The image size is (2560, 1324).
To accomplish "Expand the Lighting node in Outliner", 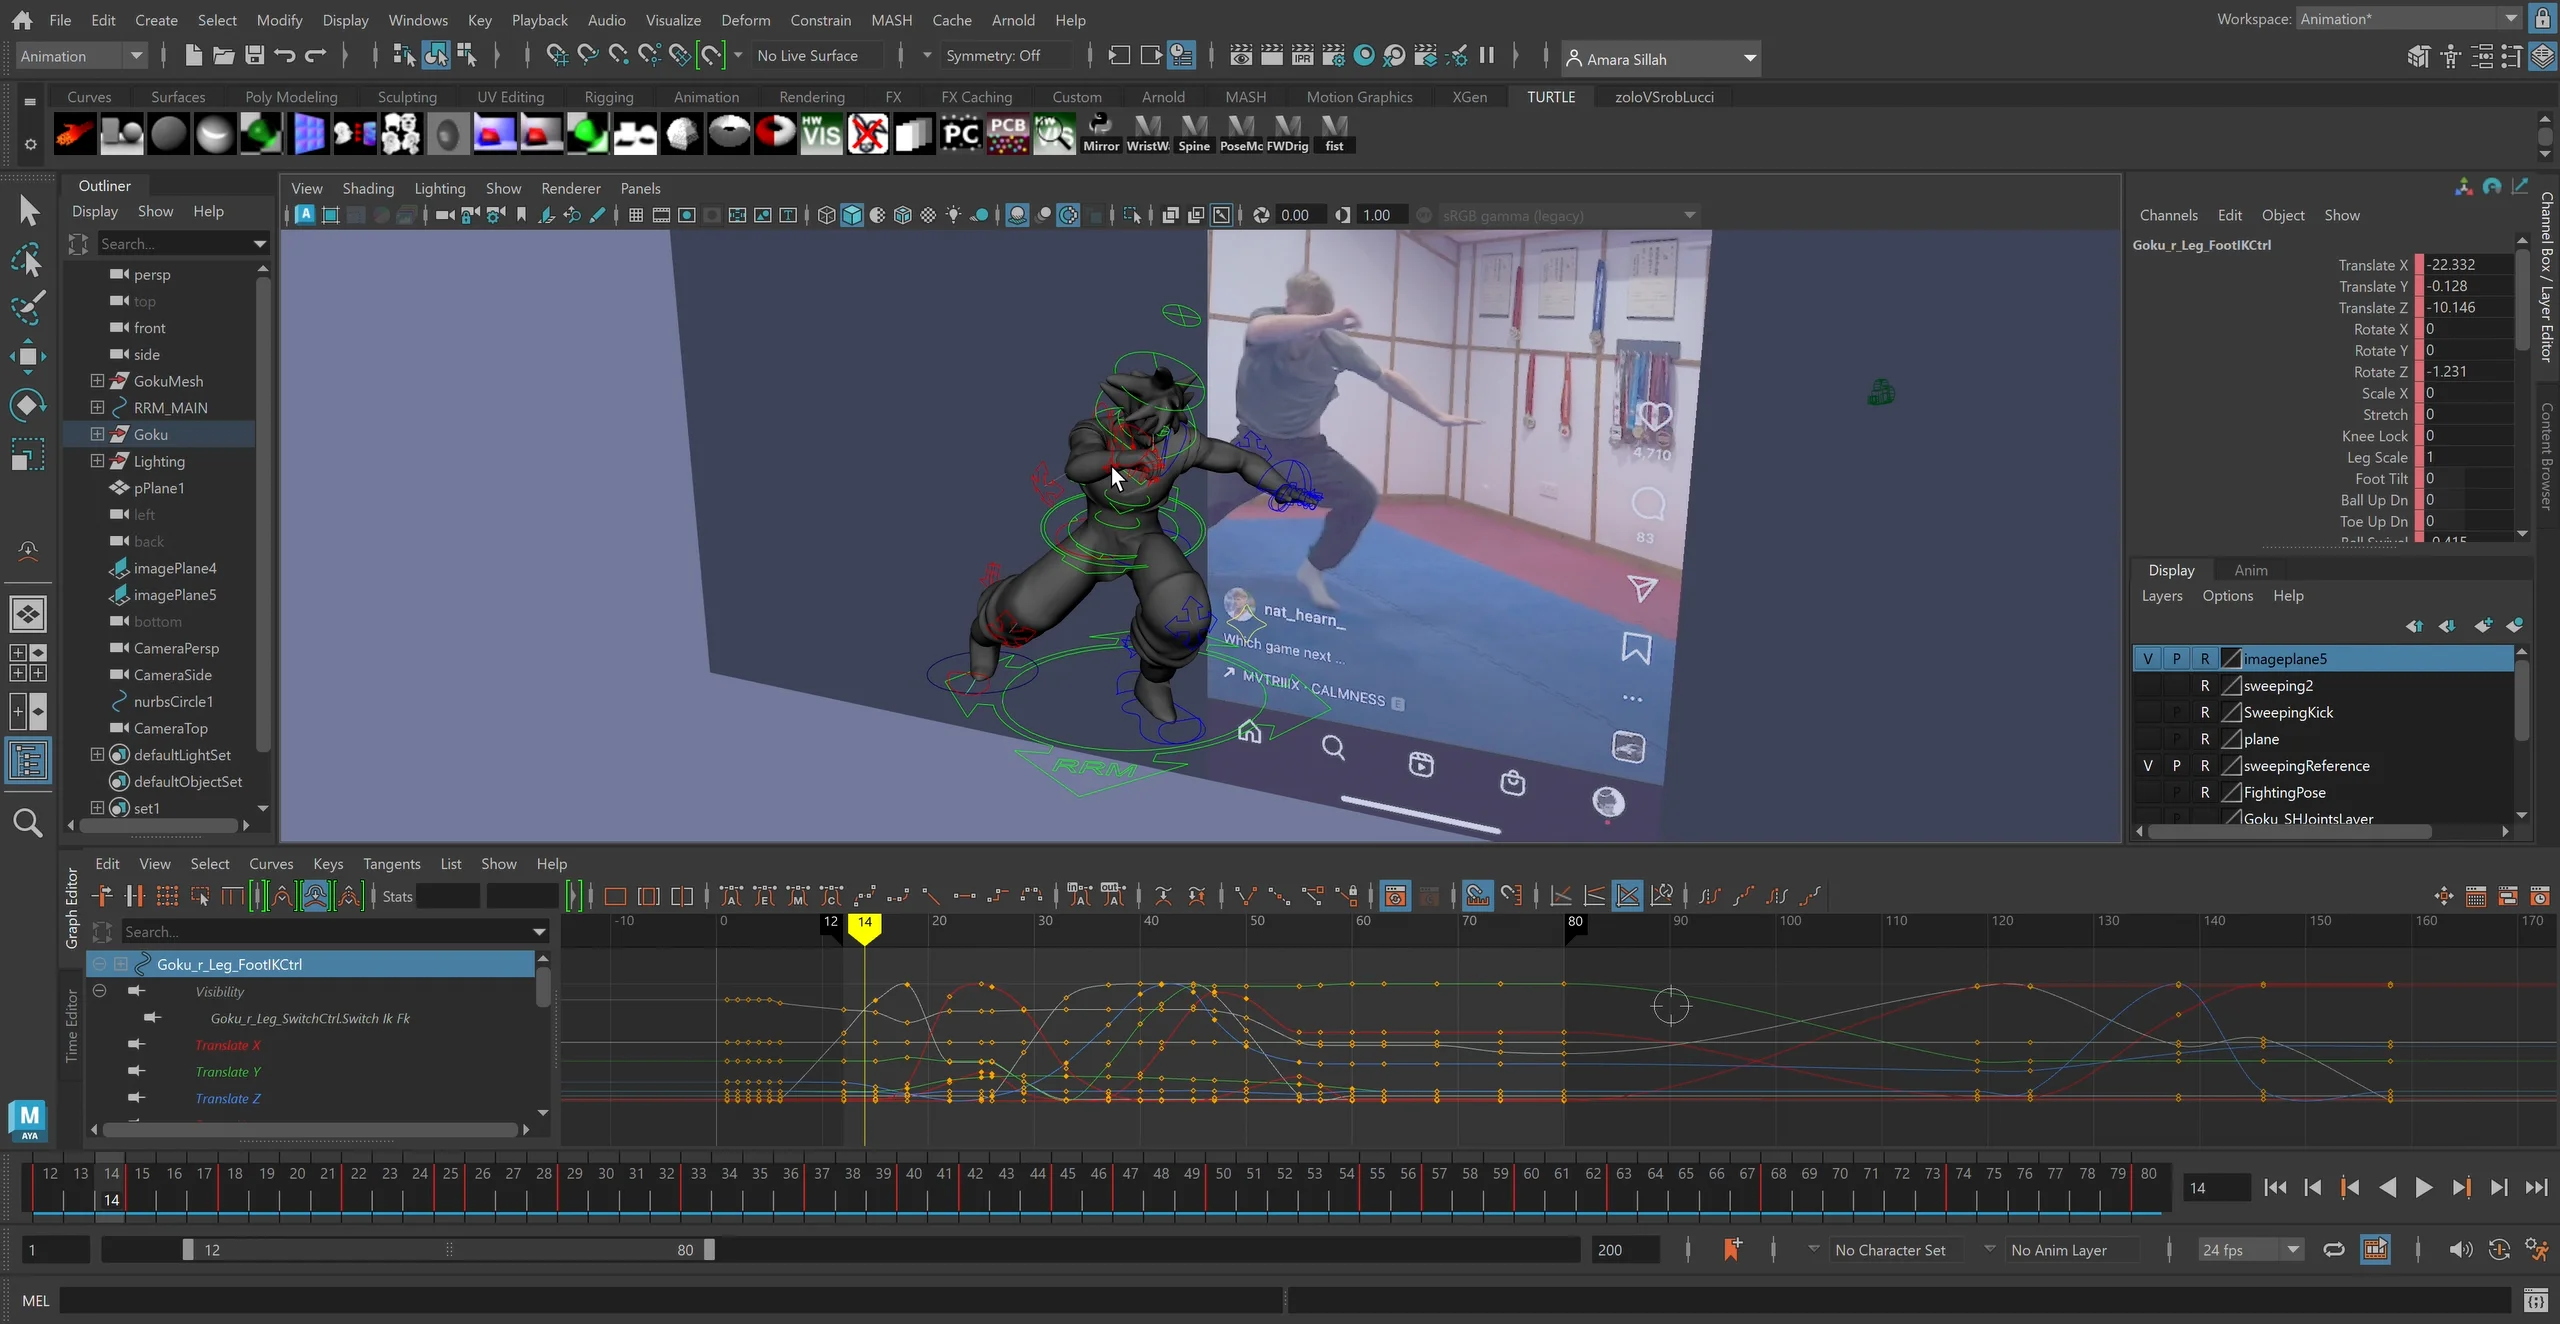I will click(97, 461).
